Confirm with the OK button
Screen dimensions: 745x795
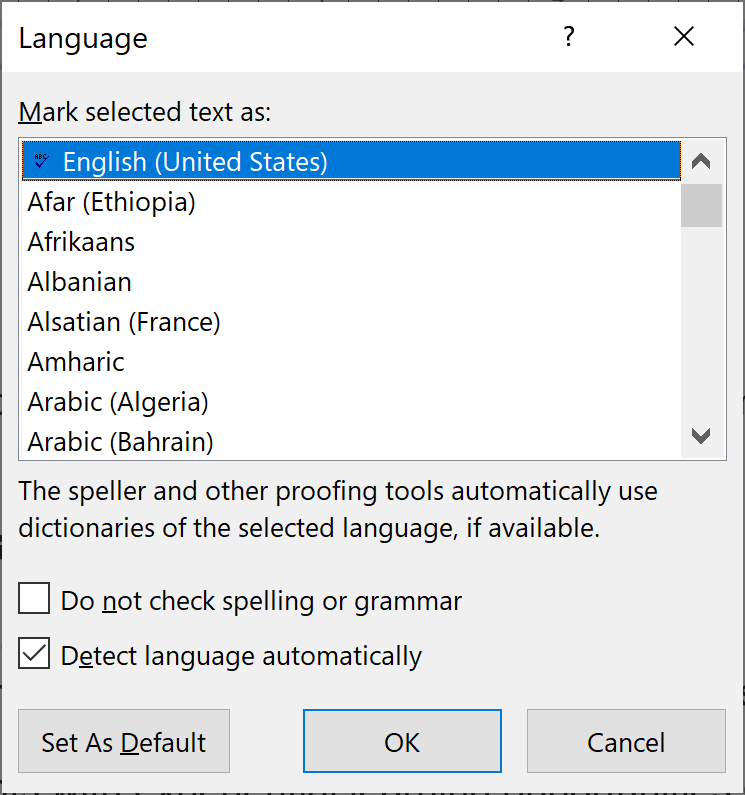pos(402,742)
